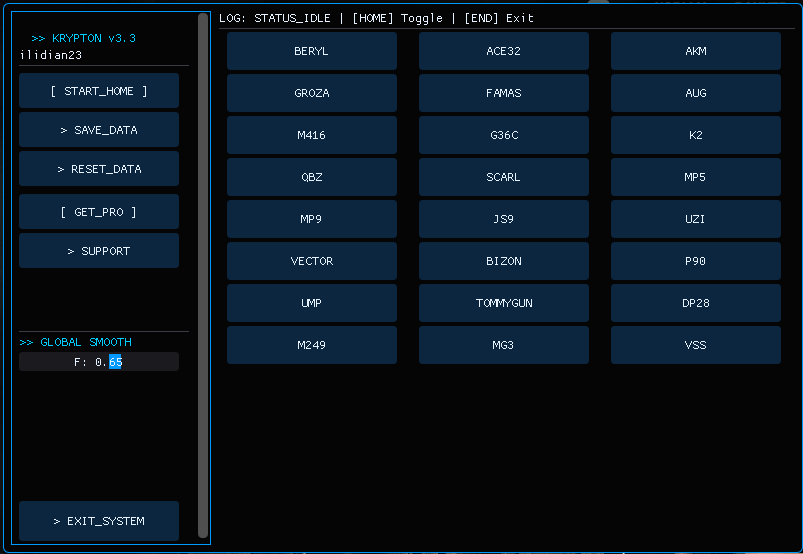Select the M416 weapon button

tap(311, 135)
